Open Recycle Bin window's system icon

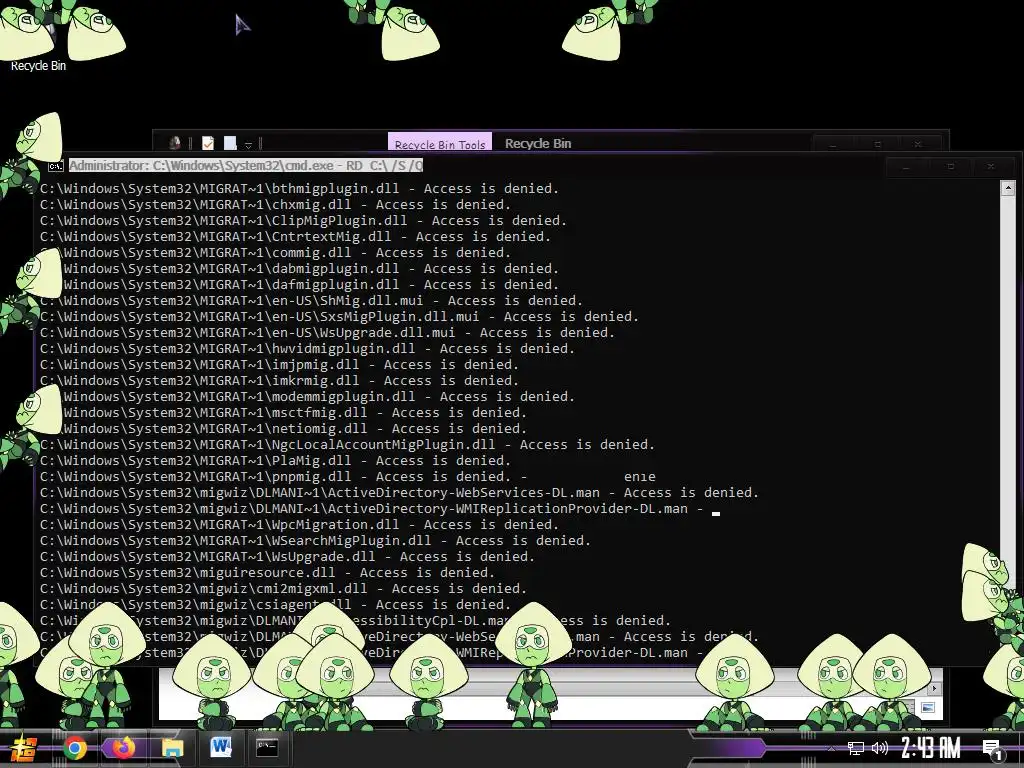click(x=174, y=143)
